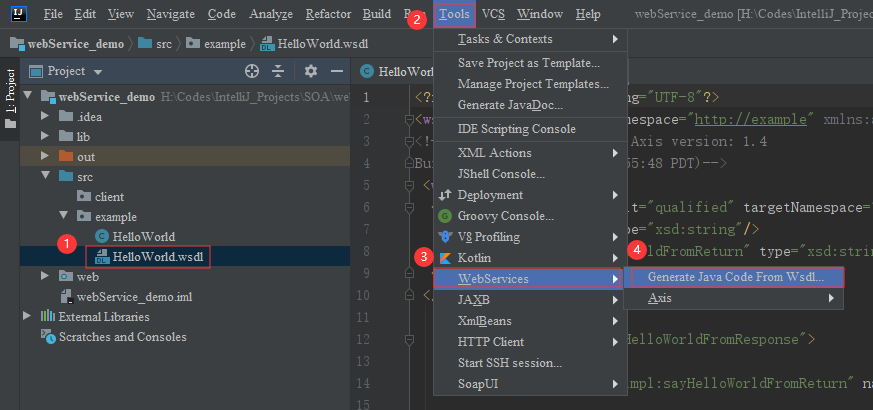Open the VCS menu
873x410 pixels.
493,14
